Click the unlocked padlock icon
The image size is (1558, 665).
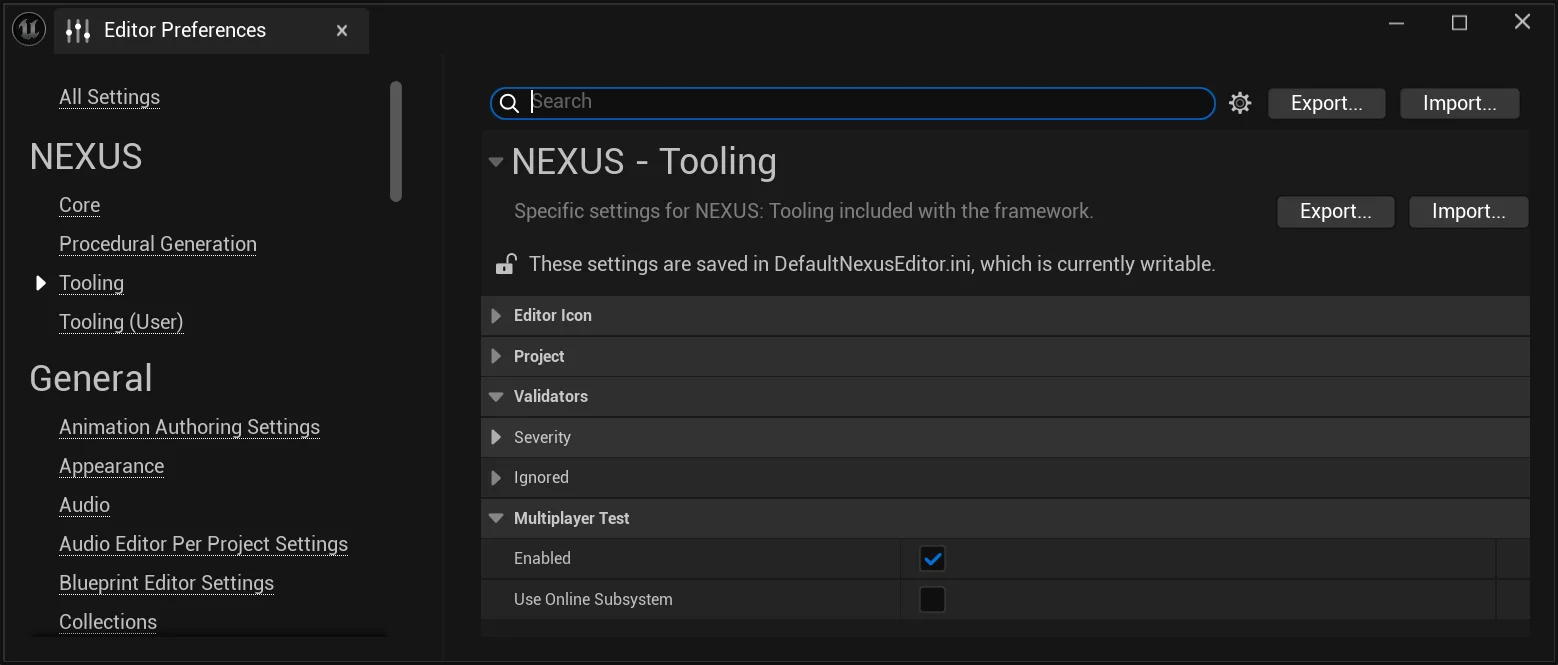tap(506, 264)
